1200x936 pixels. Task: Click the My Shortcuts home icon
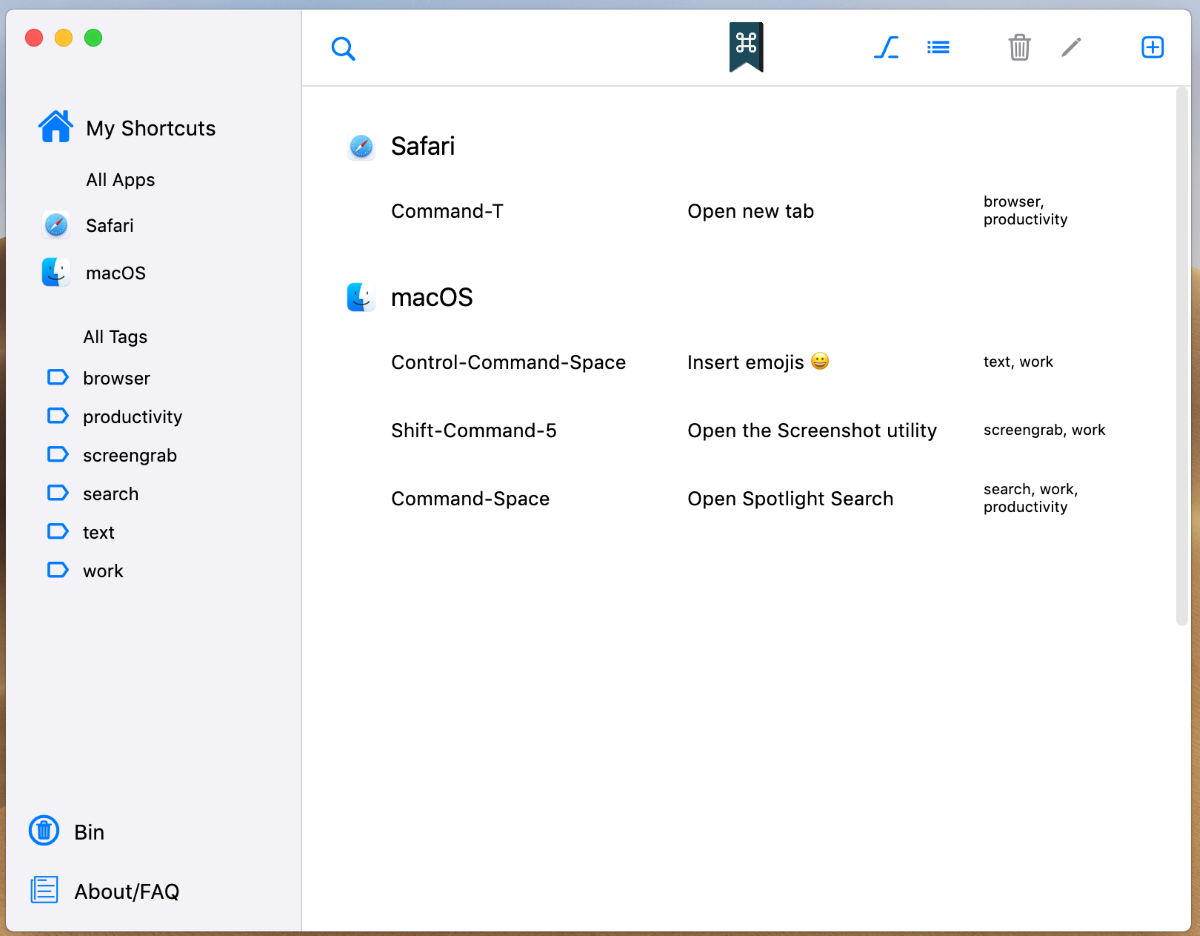coord(55,126)
